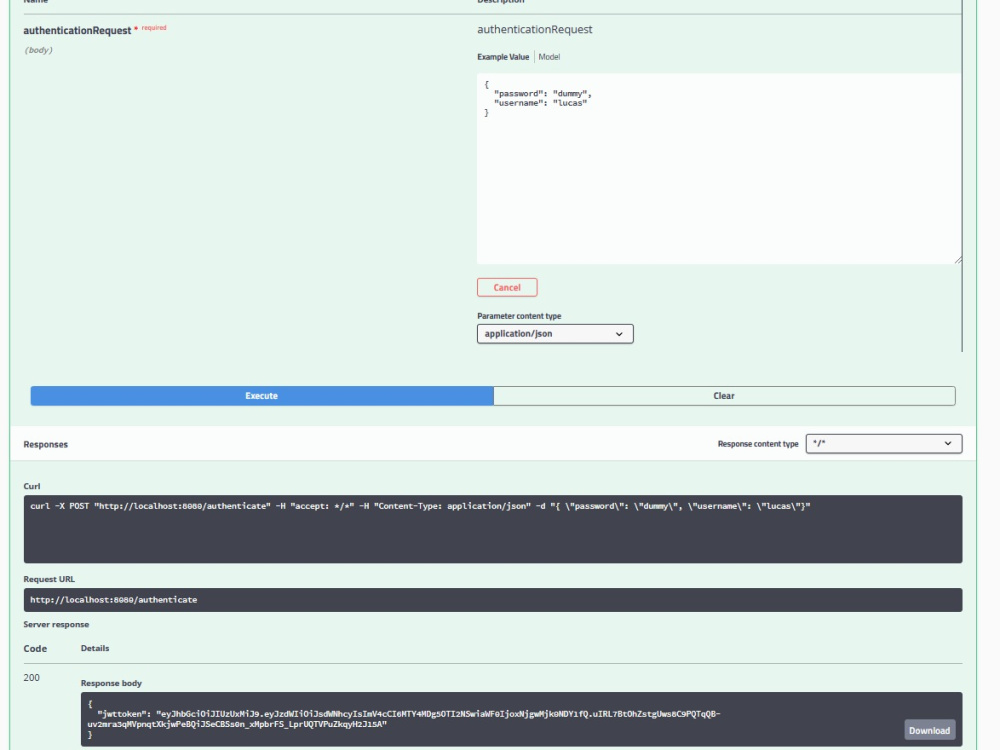Select the Example Value tab

coord(502,57)
